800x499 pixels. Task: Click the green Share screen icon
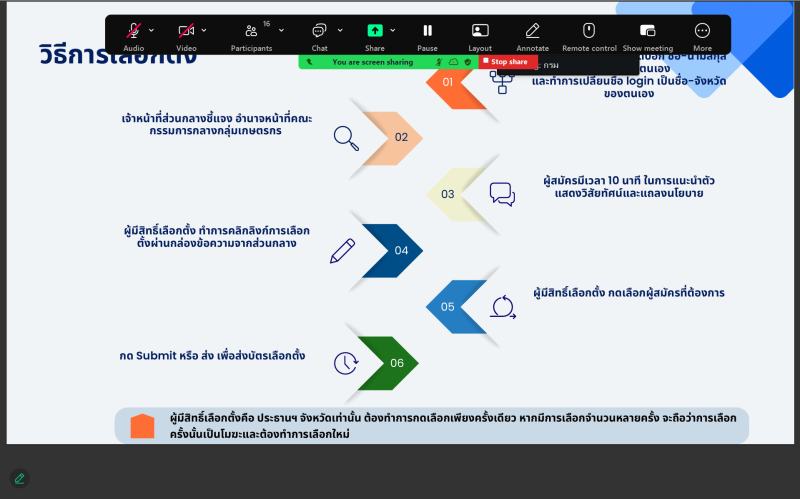pos(375,31)
